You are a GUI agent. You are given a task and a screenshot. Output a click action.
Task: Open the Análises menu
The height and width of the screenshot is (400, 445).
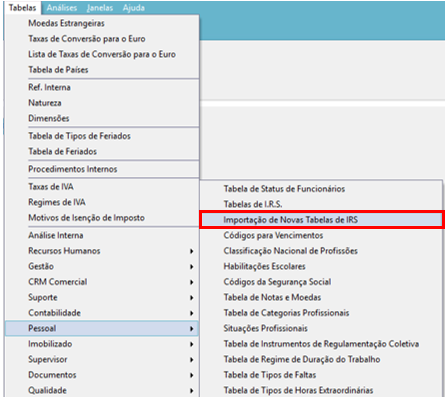click(x=62, y=8)
